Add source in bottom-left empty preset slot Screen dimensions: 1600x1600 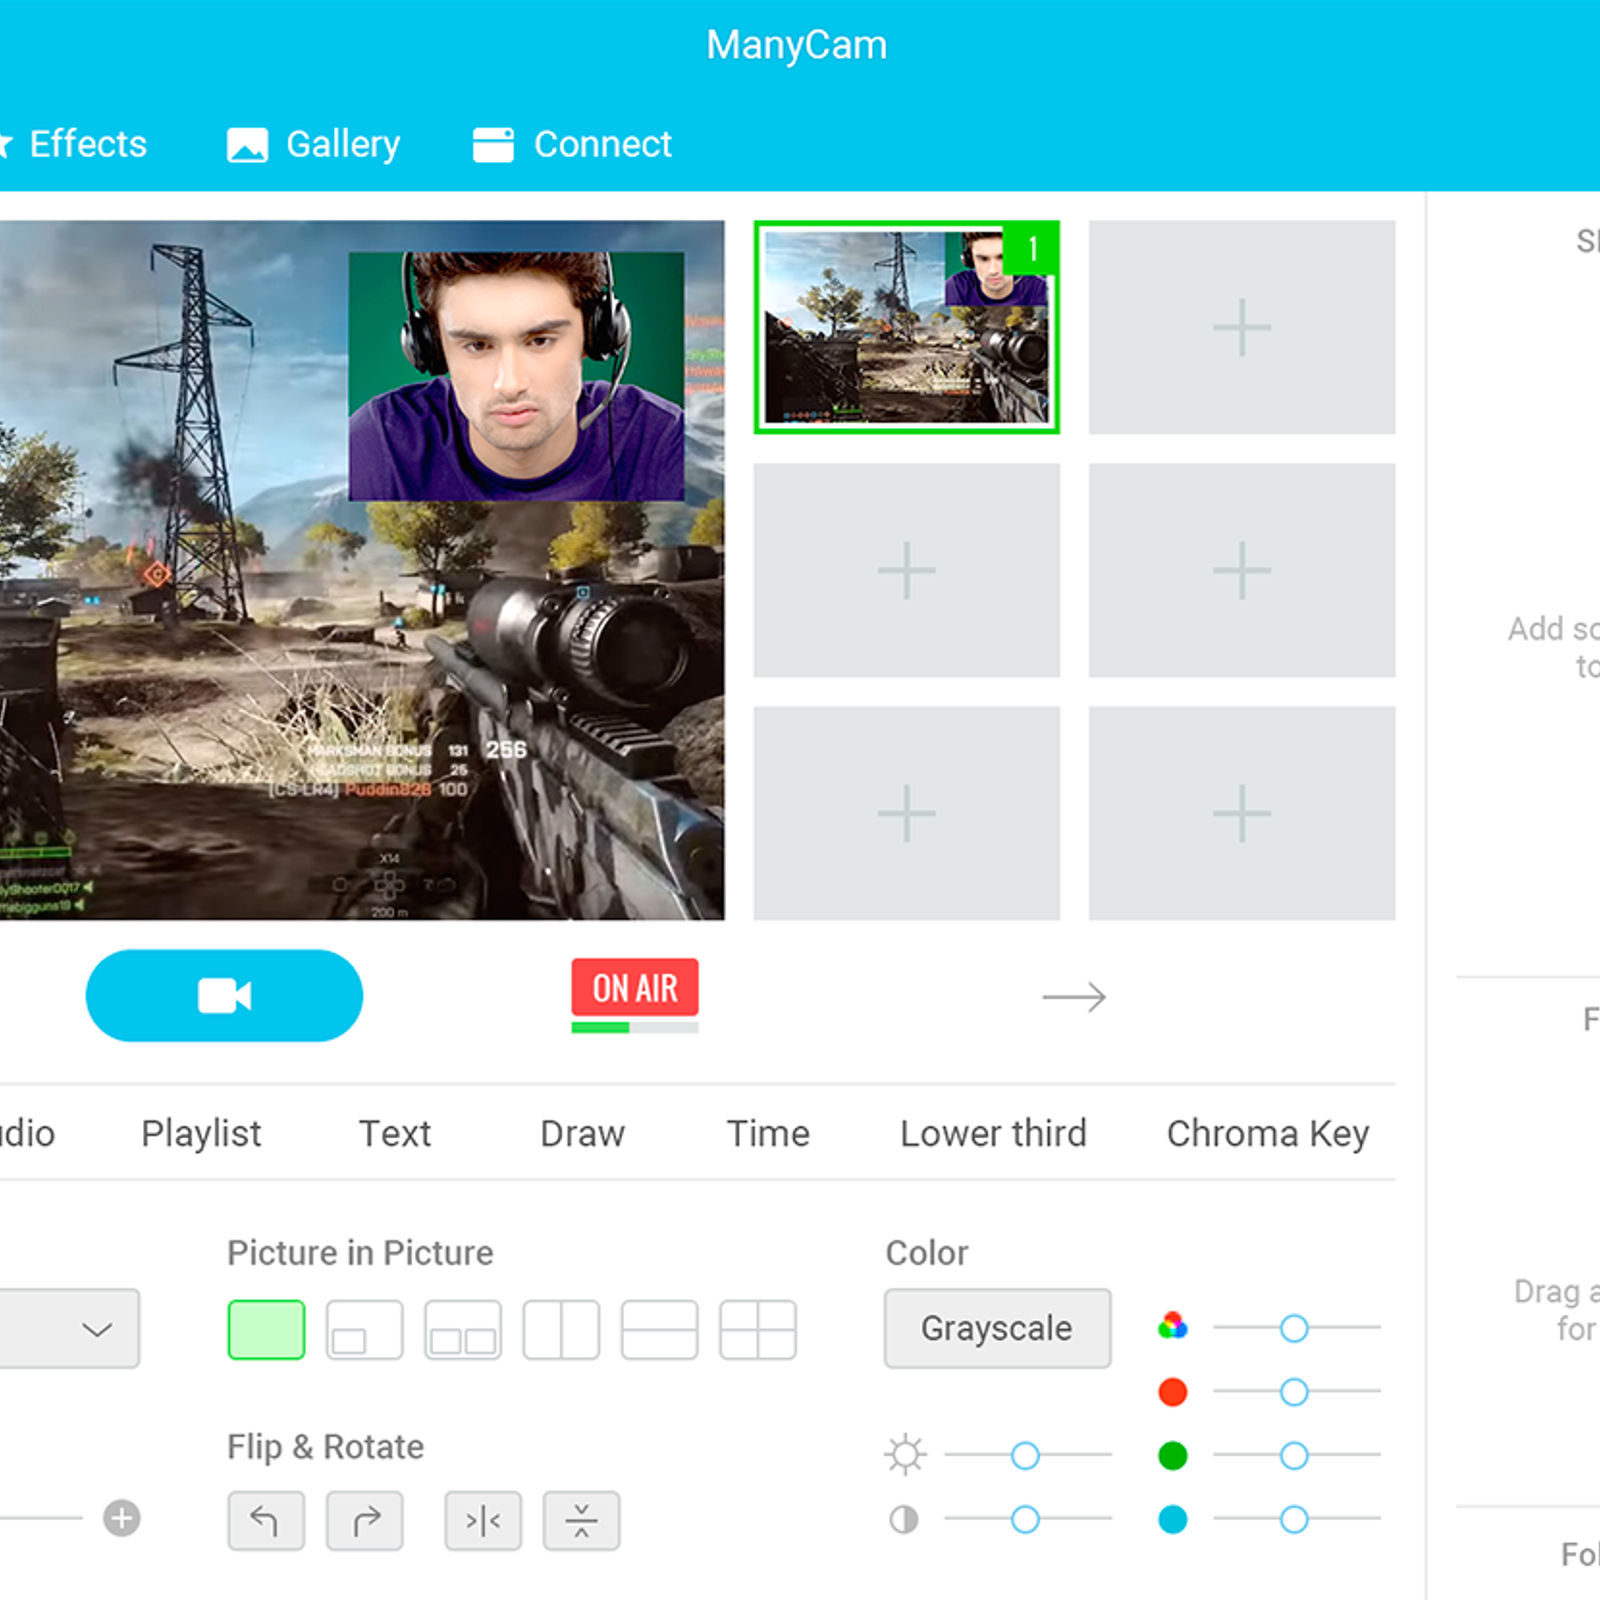click(x=906, y=813)
